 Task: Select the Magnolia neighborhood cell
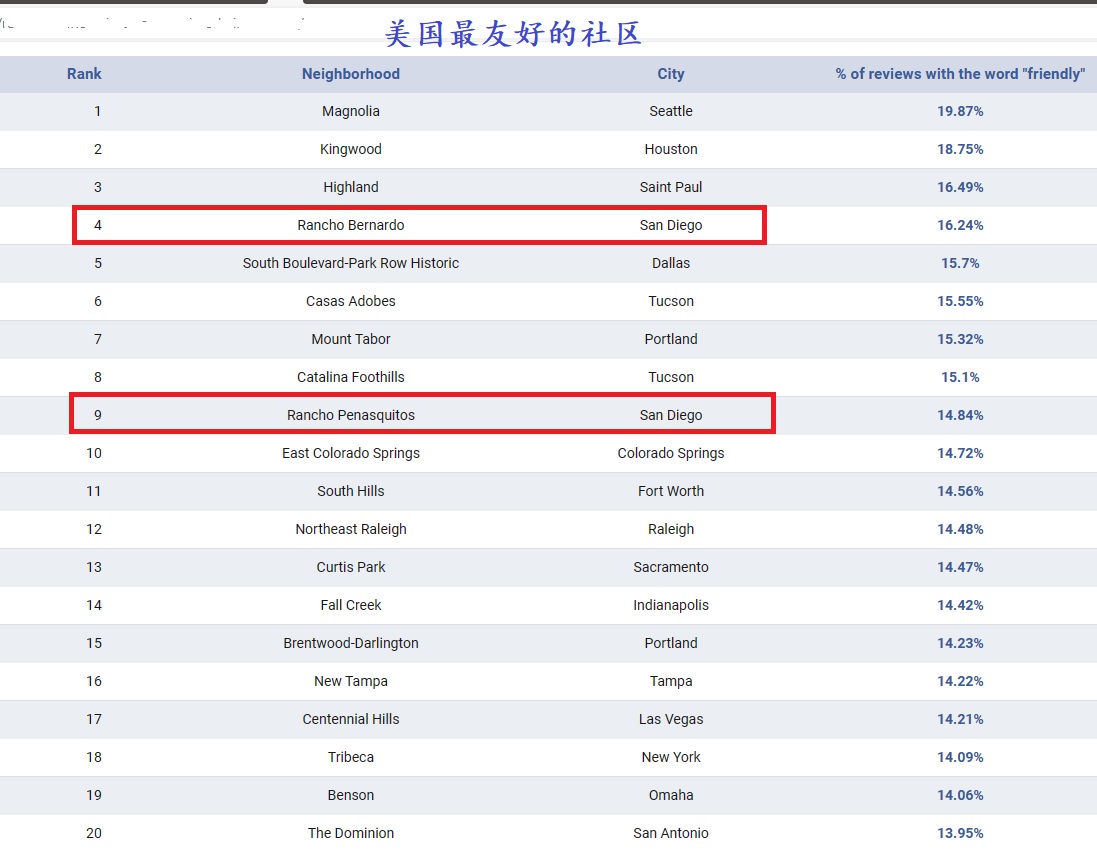click(x=350, y=111)
